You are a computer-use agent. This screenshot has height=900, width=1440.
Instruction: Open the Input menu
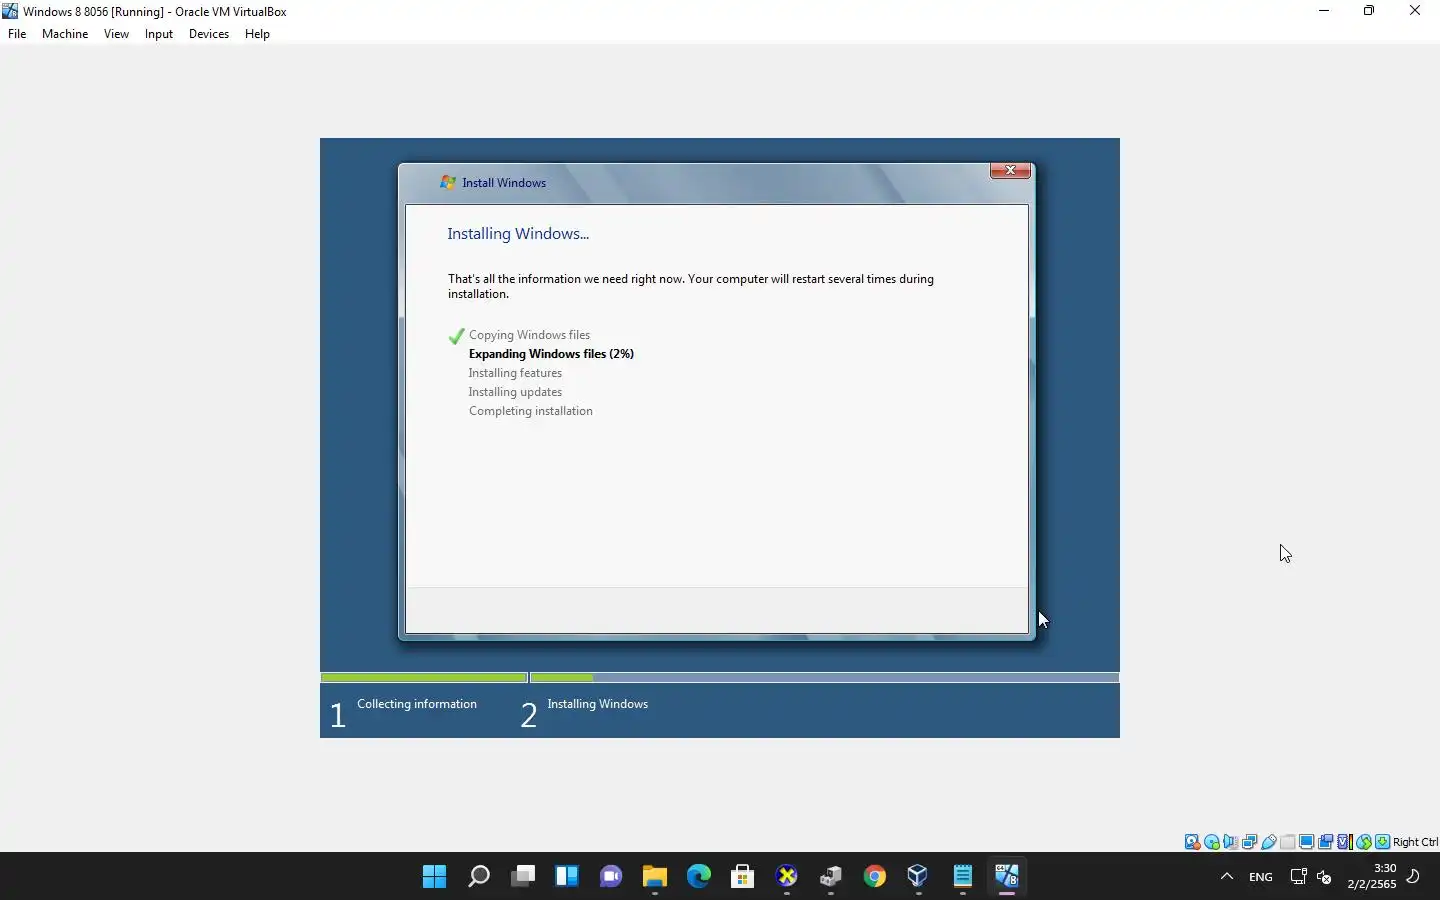pyautogui.click(x=159, y=34)
